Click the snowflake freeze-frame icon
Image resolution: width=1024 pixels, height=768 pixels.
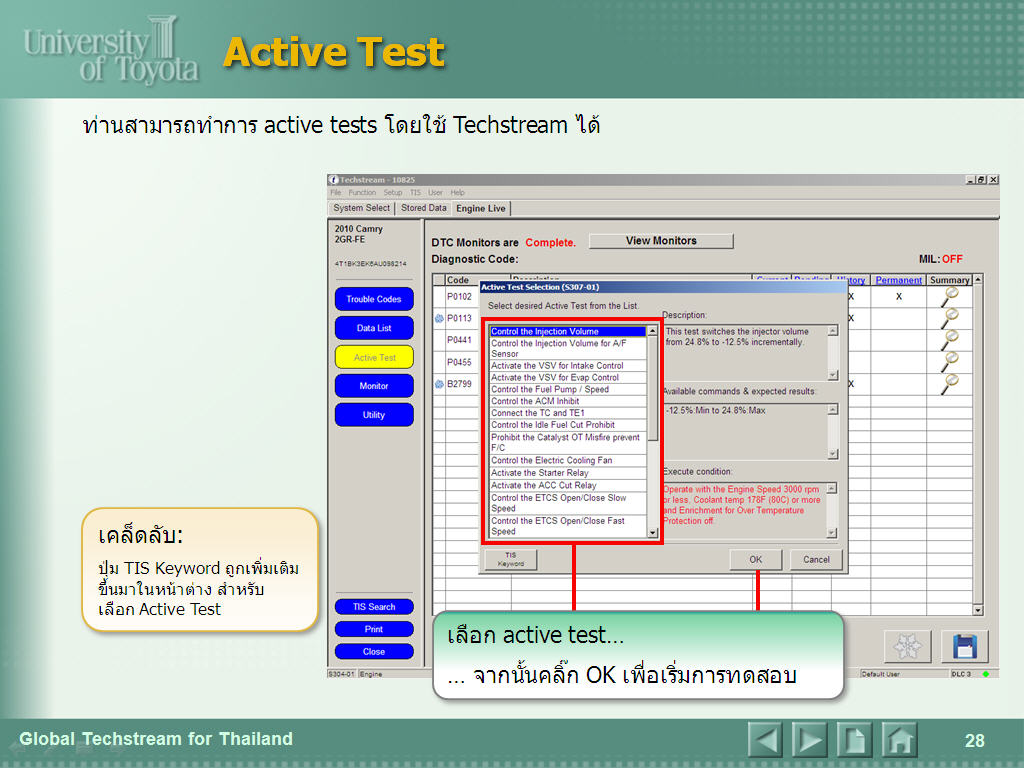907,646
